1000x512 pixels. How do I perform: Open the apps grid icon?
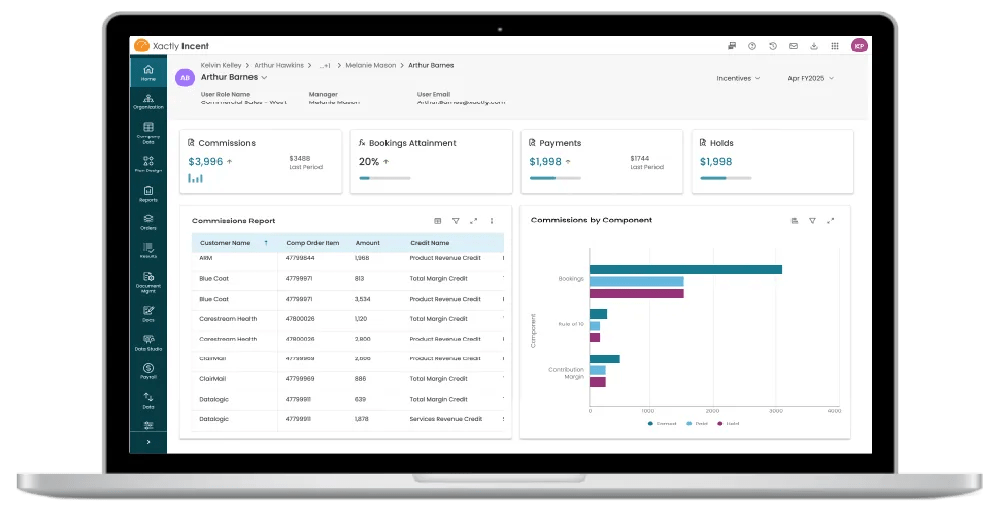[x=835, y=46]
